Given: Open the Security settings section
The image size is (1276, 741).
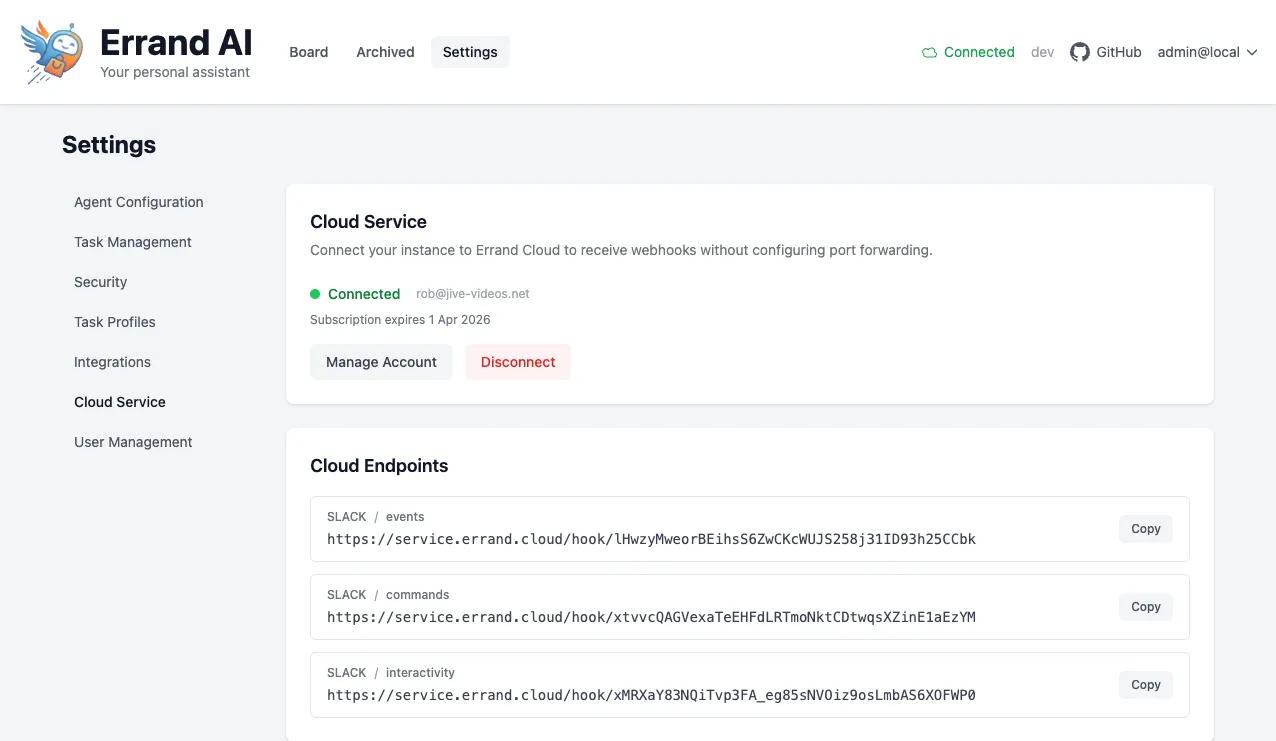Looking at the screenshot, I should click(101, 282).
